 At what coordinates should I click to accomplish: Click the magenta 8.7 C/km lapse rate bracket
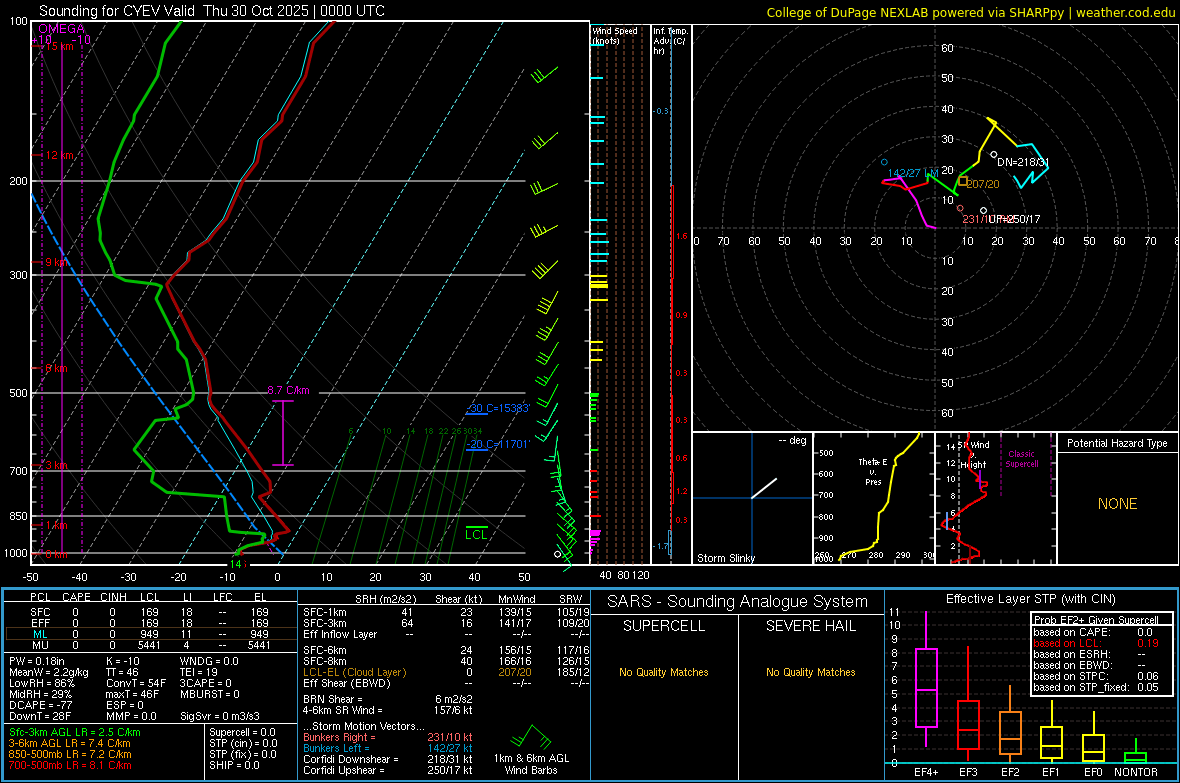pos(283,433)
